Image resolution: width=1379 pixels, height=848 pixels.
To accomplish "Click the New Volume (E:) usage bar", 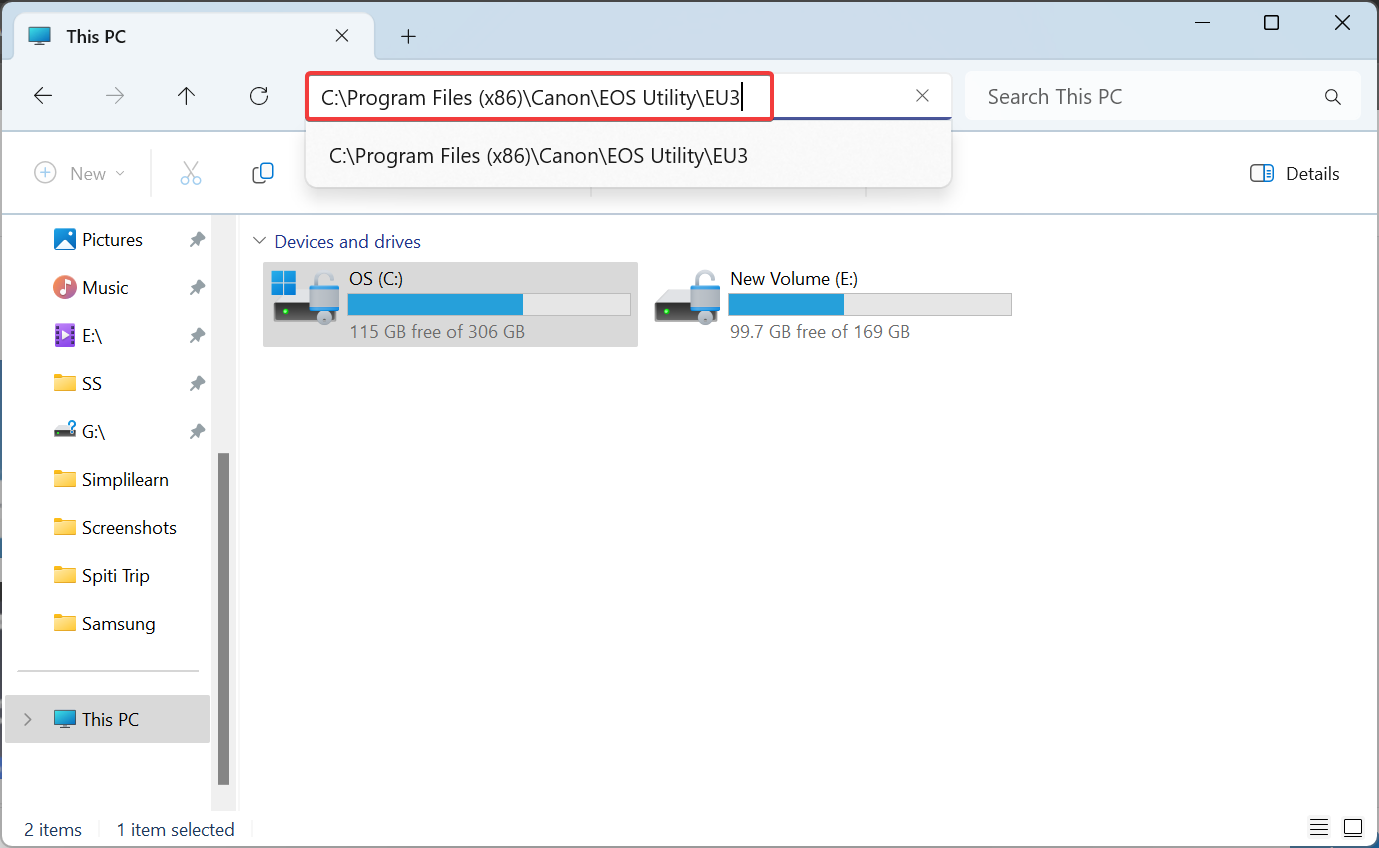I will point(870,304).
